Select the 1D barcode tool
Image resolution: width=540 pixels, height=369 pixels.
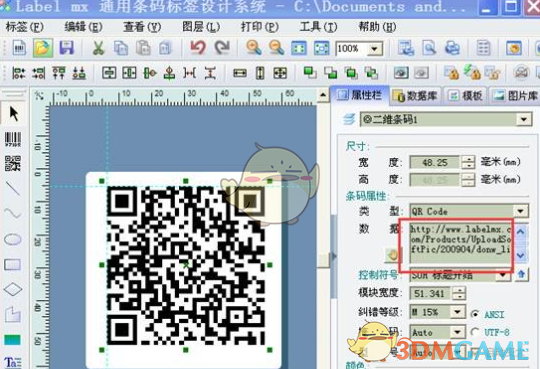tap(13, 139)
